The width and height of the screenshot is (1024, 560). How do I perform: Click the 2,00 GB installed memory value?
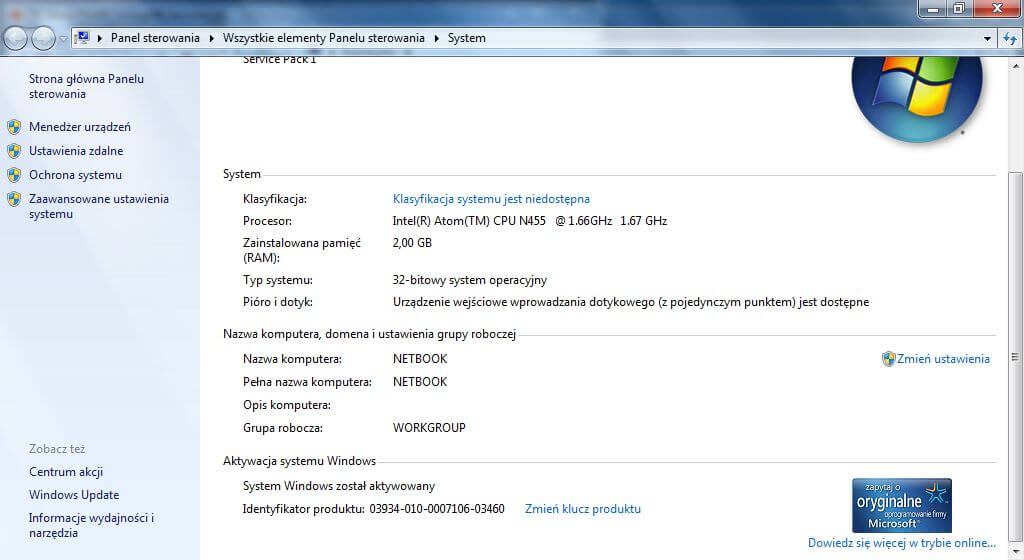click(x=412, y=243)
